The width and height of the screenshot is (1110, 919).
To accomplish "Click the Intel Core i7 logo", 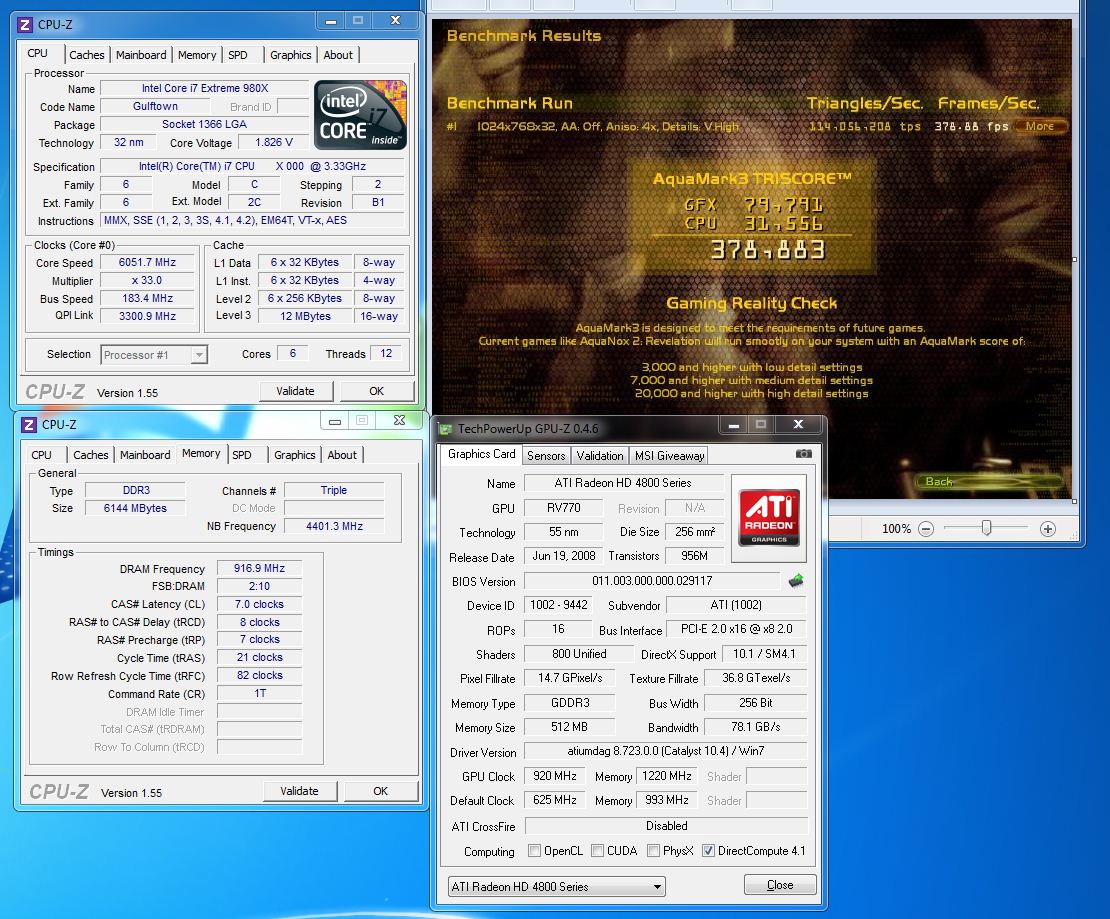I will click(360, 116).
